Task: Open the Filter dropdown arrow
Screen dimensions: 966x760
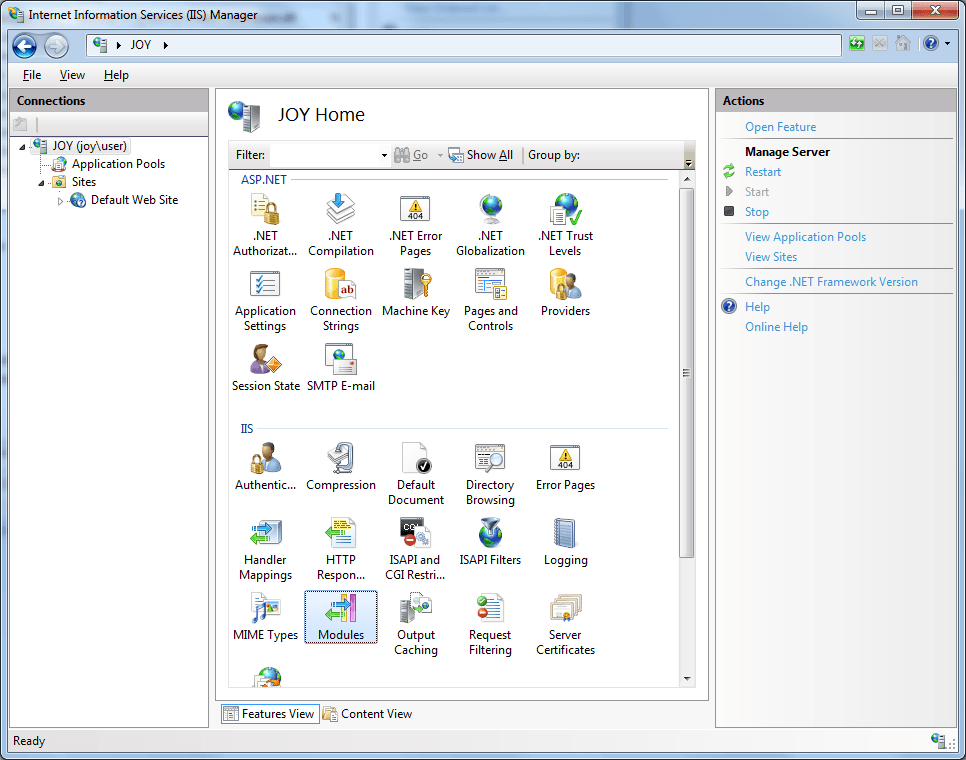Action: click(384, 156)
